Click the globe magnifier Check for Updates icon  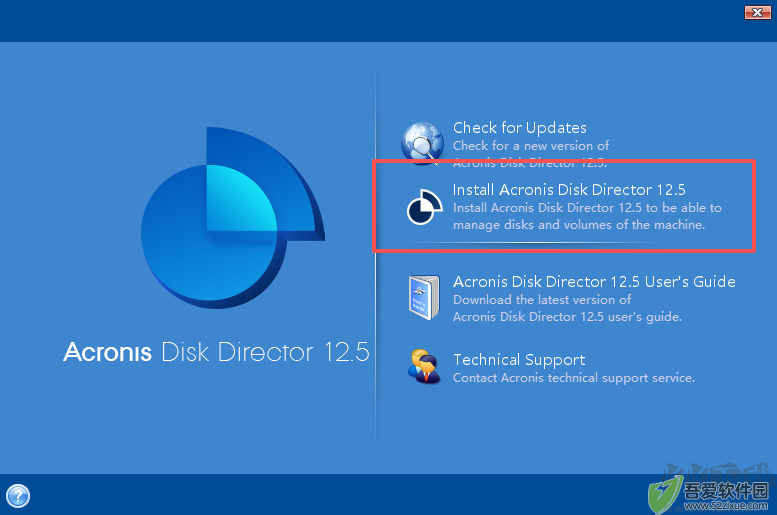click(x=422, y=143)
